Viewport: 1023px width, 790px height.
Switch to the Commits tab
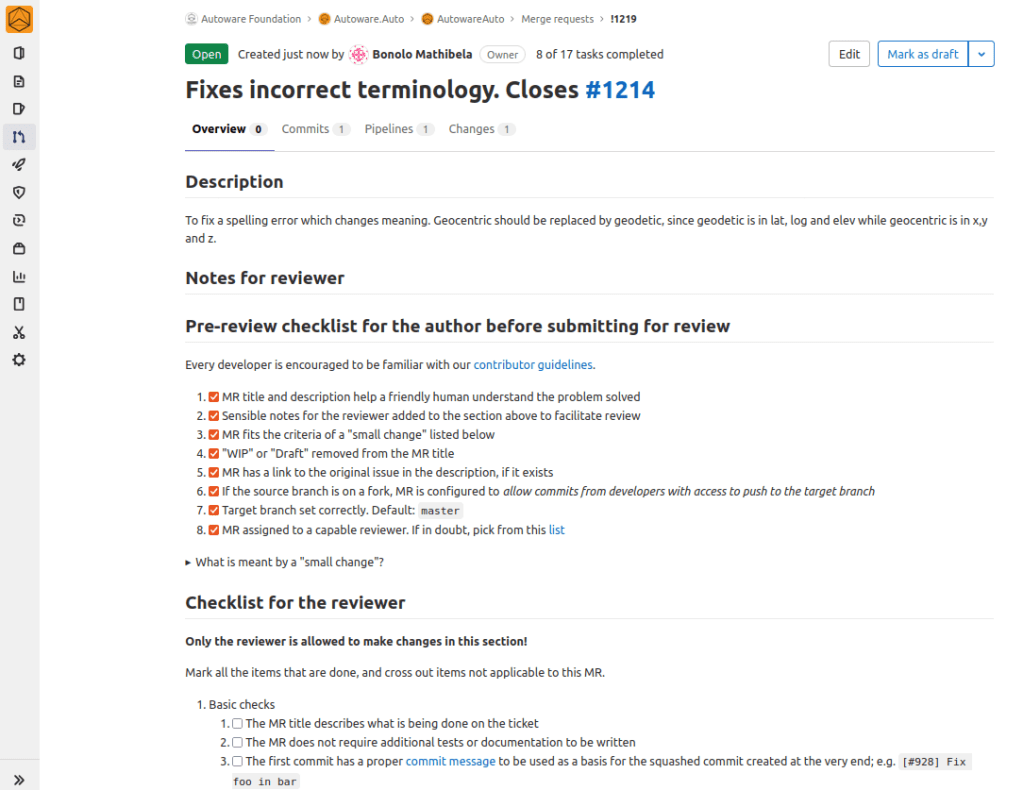(x=305, y=129)
